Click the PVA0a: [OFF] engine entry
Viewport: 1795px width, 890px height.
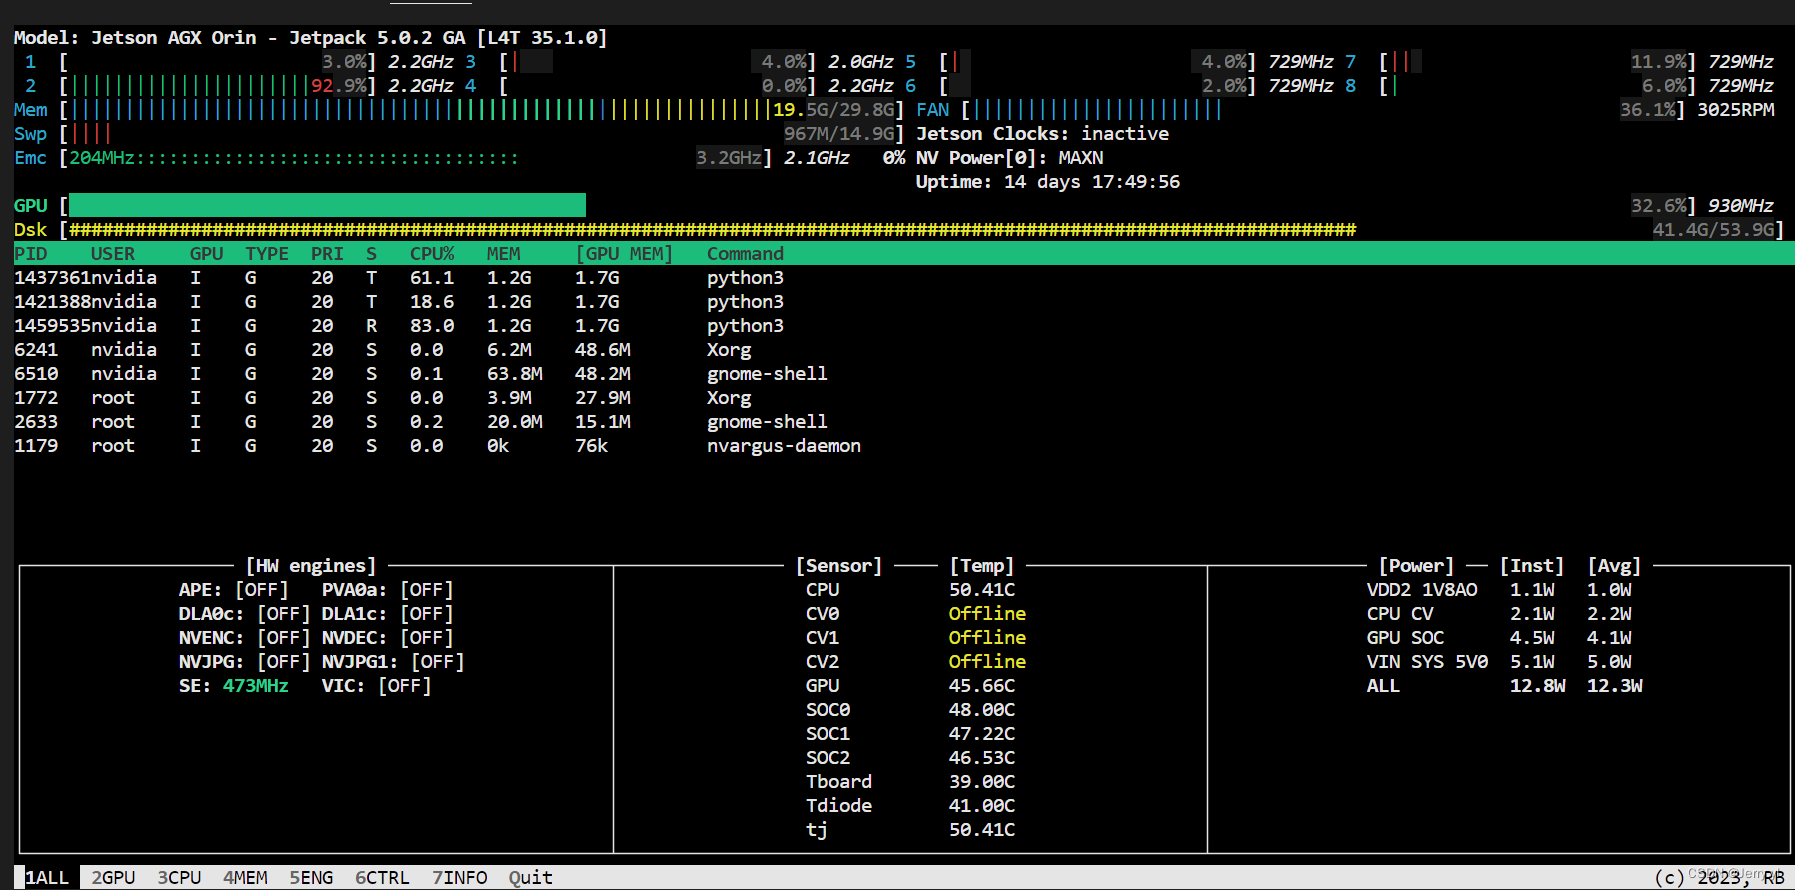coord(387,589)
